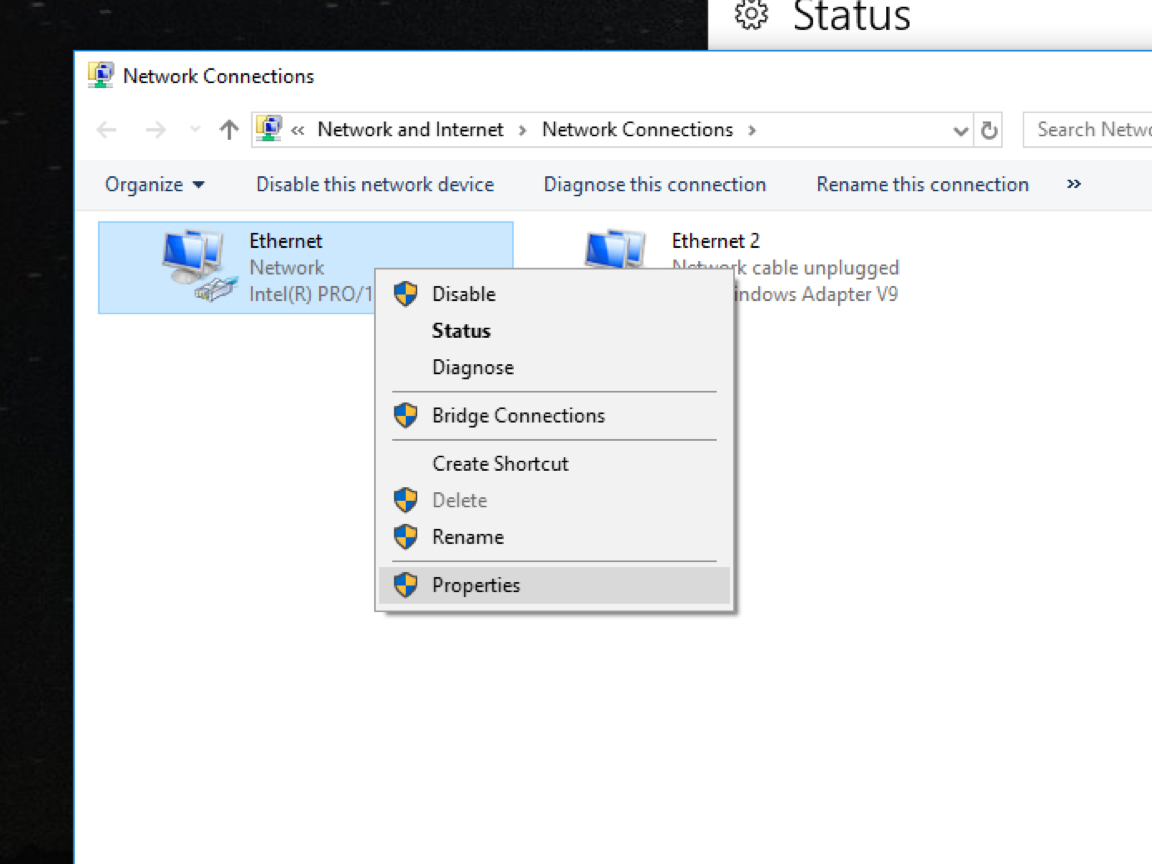
Task: Select Bridge Connections menu entry
Action: coord(554,416)
